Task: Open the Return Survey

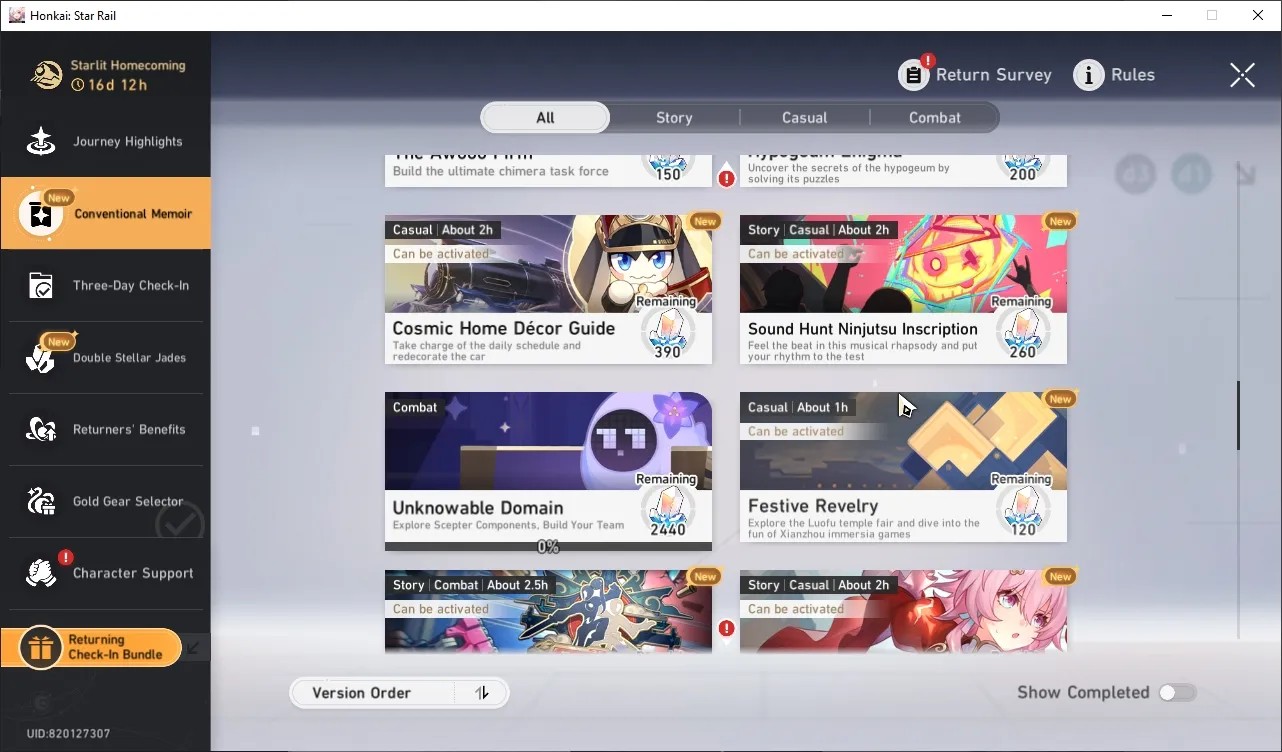Action: (x=975, y=75)
